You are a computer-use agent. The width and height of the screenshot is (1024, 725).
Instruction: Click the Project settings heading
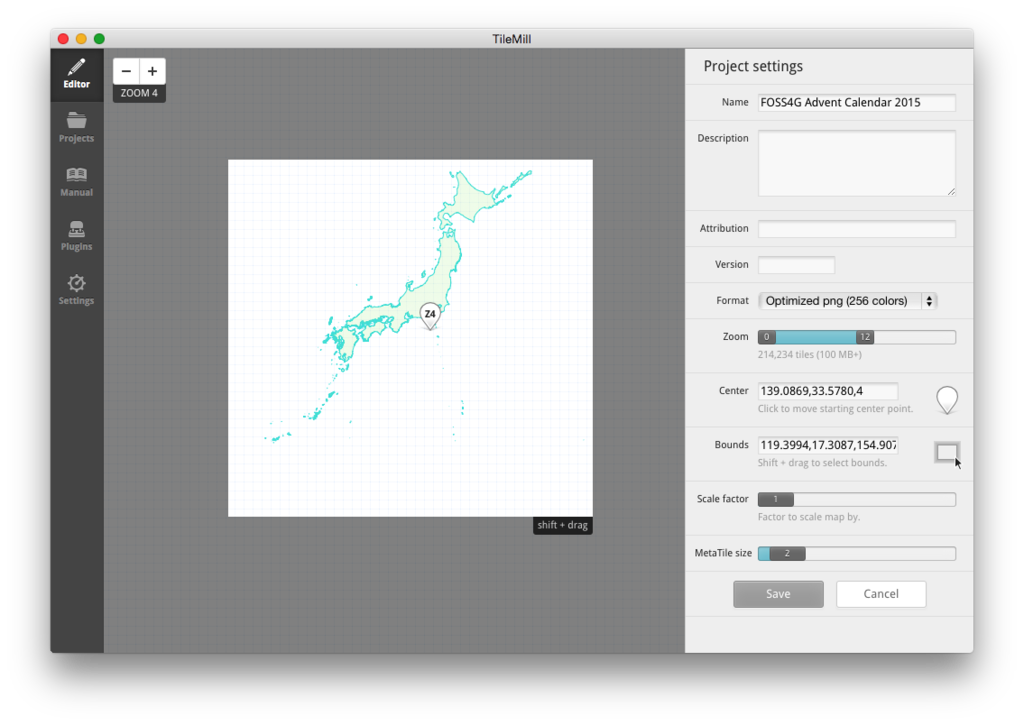coord(753,67)
